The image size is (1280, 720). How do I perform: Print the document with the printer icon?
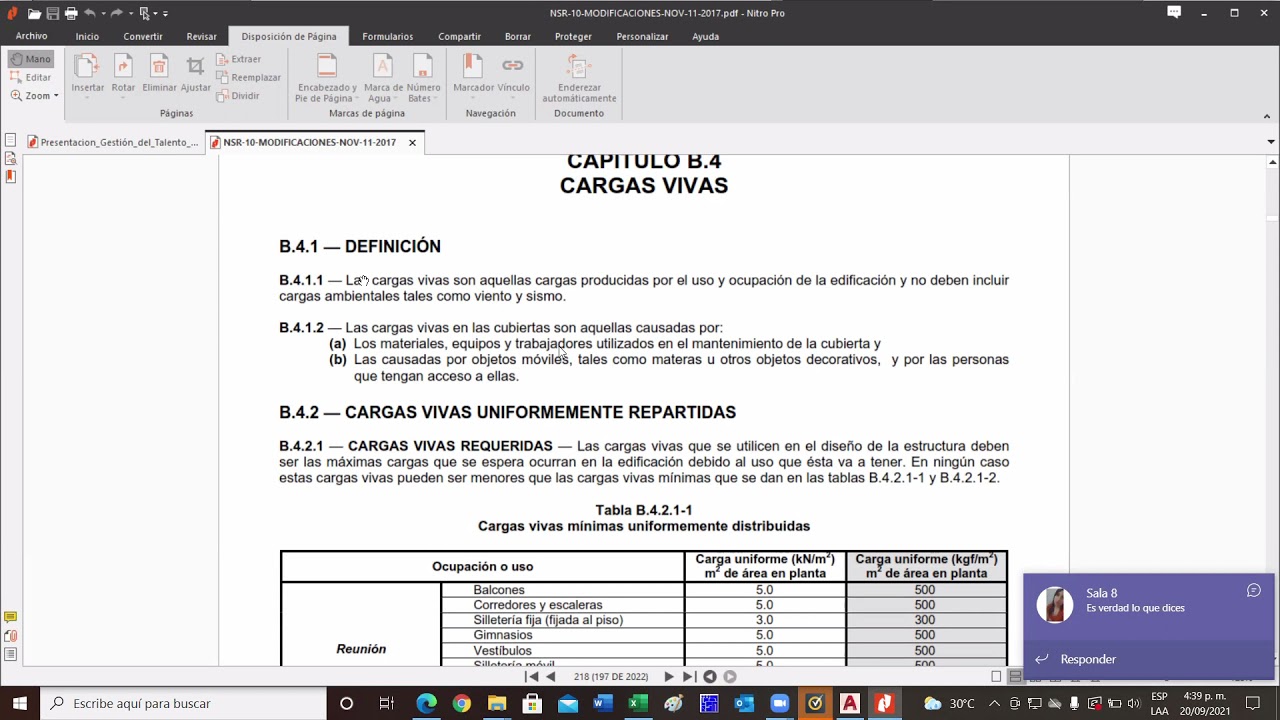point(71,13)
